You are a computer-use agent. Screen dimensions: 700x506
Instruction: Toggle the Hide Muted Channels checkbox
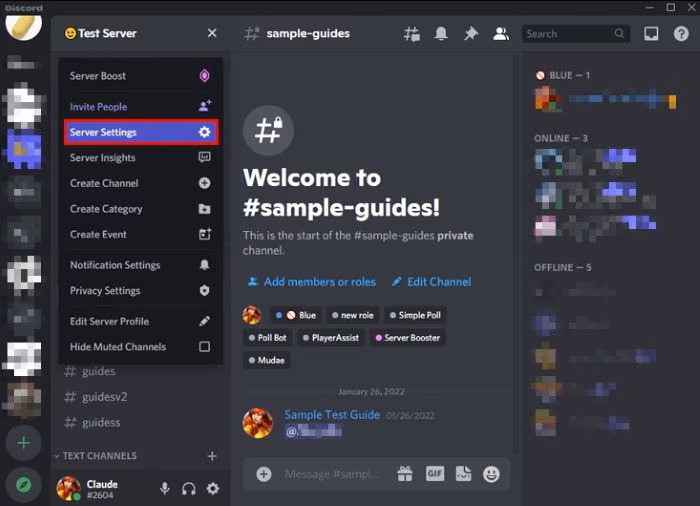tap(204, 347)
